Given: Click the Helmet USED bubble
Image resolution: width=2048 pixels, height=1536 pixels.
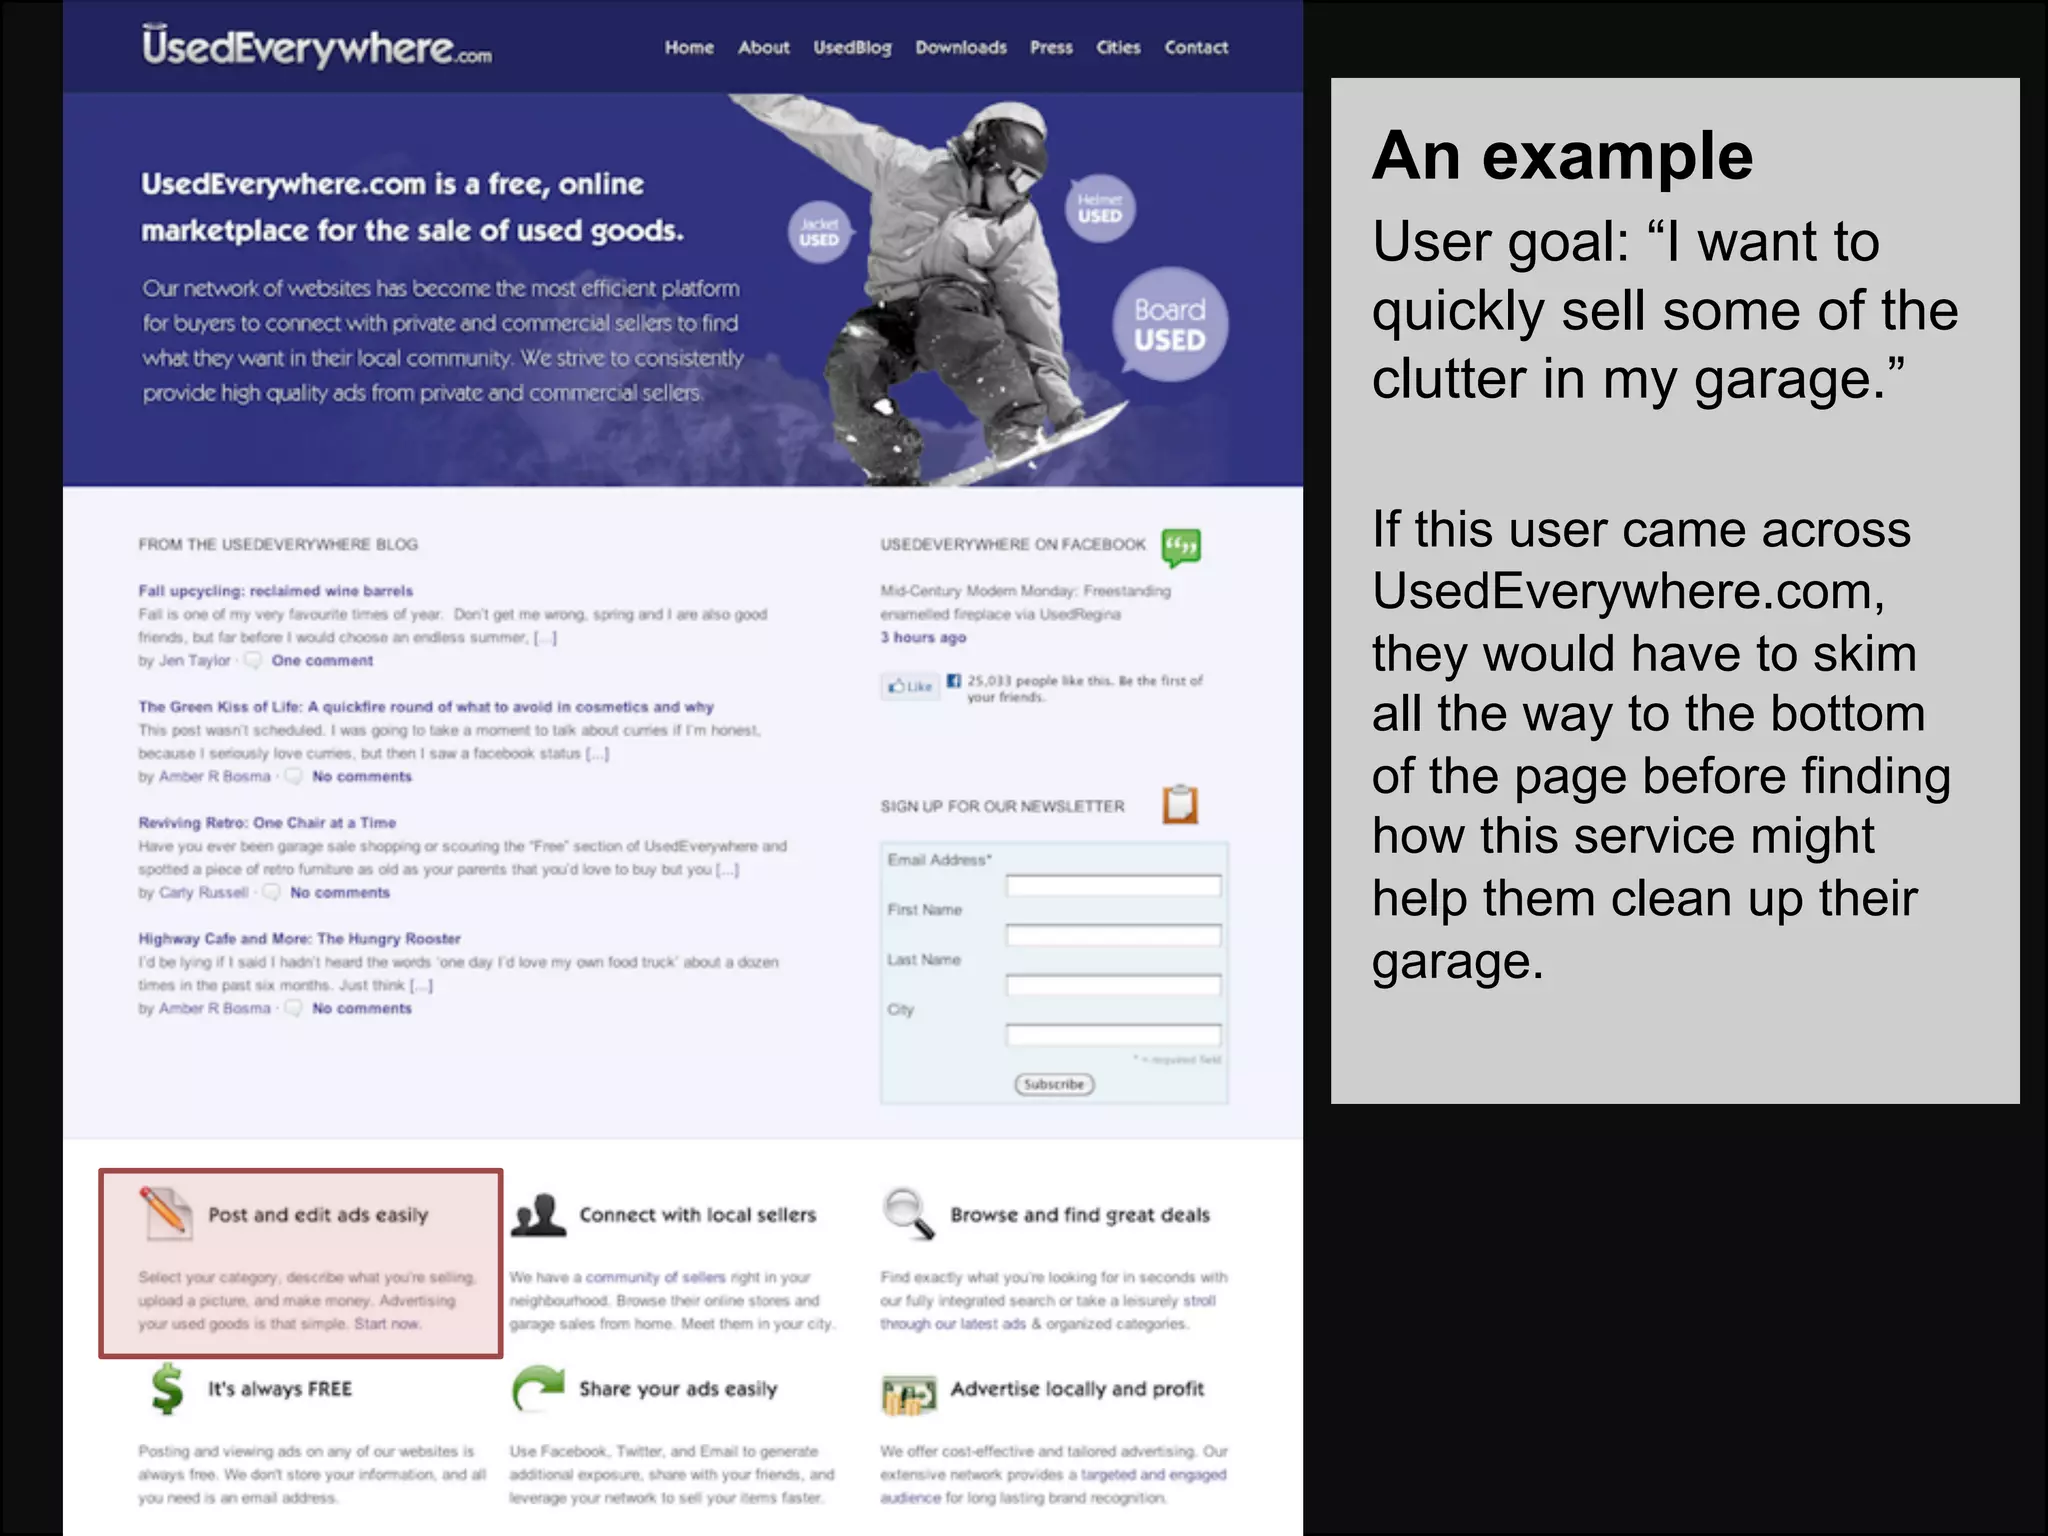Looking at the screenshot, I should pyautogui.click(x=1100, y=208).
